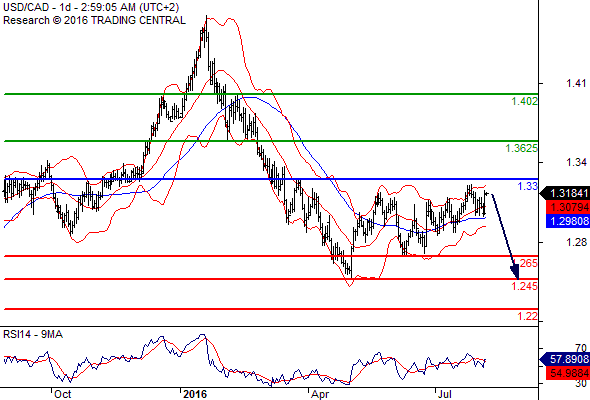Click the red 1.245 support level label

point(525,286)
